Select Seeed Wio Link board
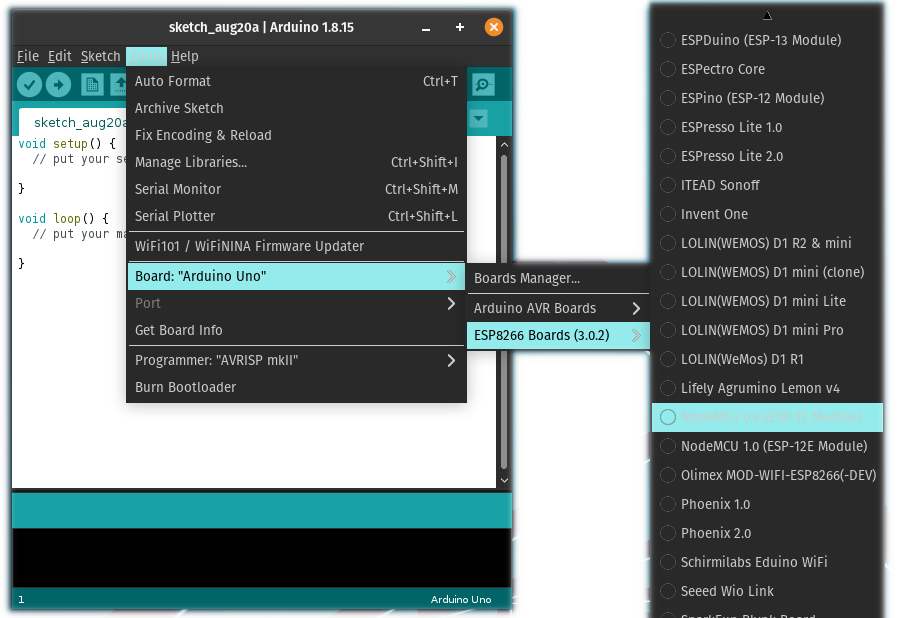 click(x=767, y=591)
